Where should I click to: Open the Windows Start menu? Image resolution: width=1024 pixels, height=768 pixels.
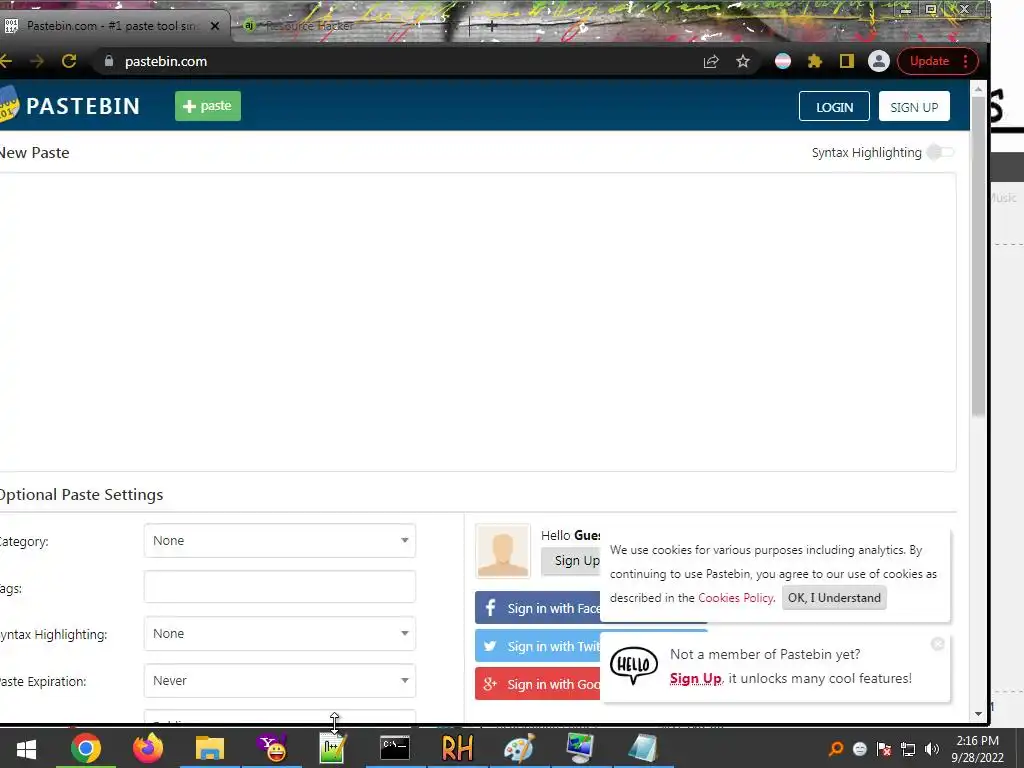point(26,748)
